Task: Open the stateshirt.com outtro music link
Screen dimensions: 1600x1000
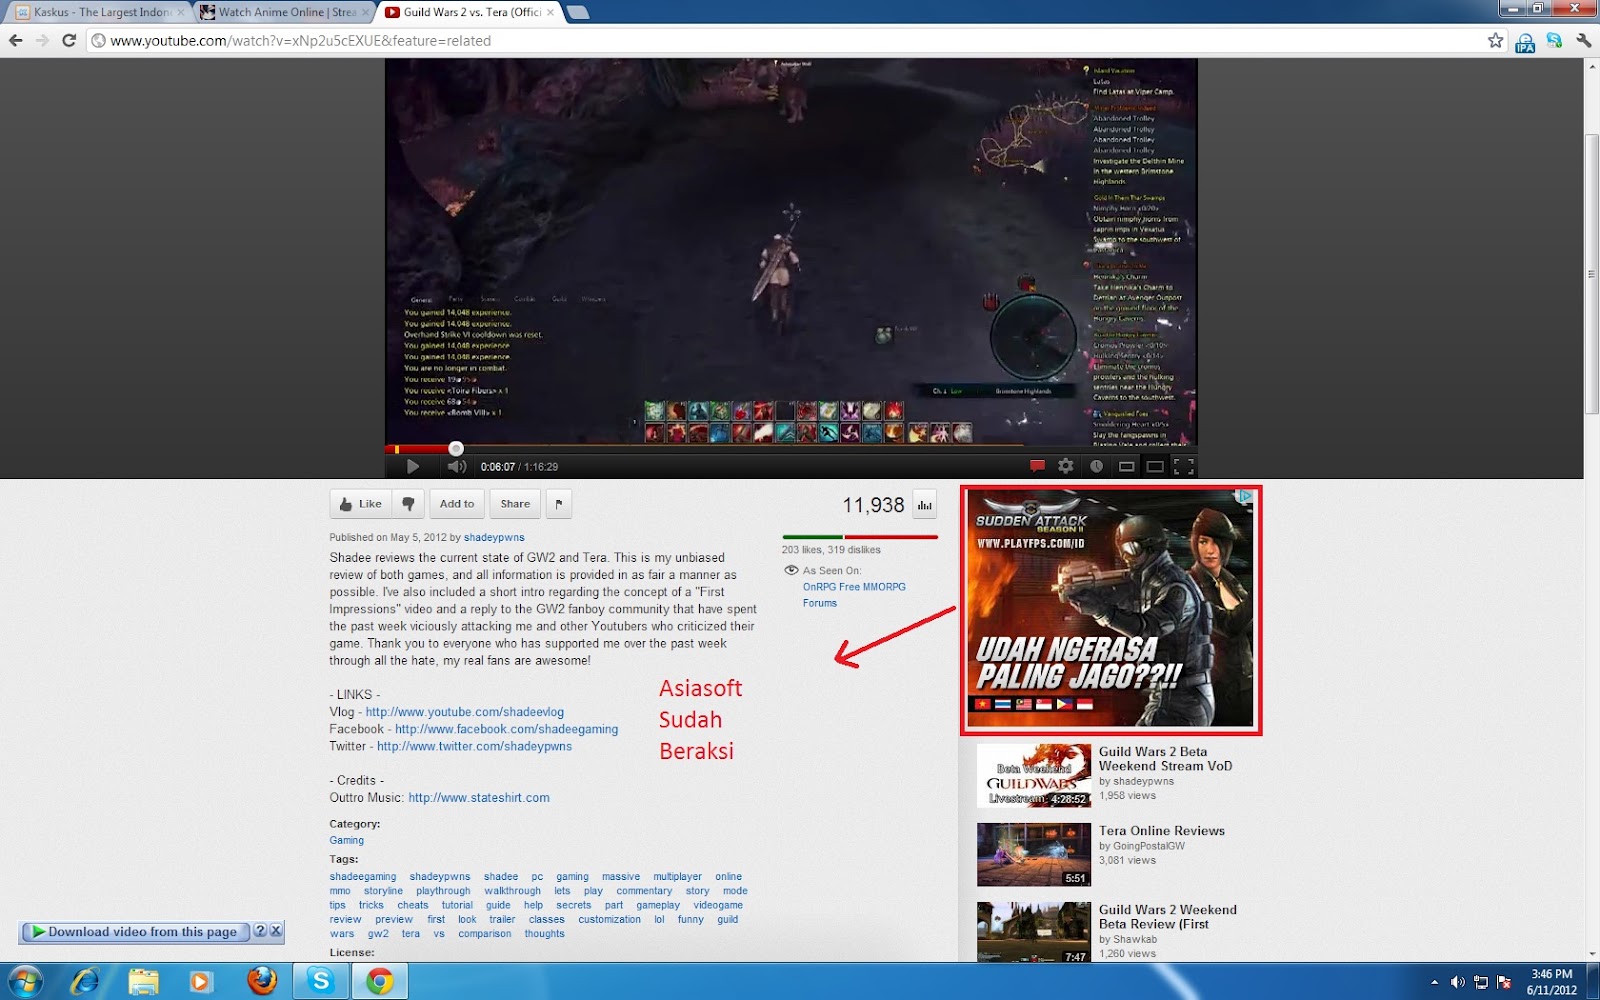Action: [479, 798]
